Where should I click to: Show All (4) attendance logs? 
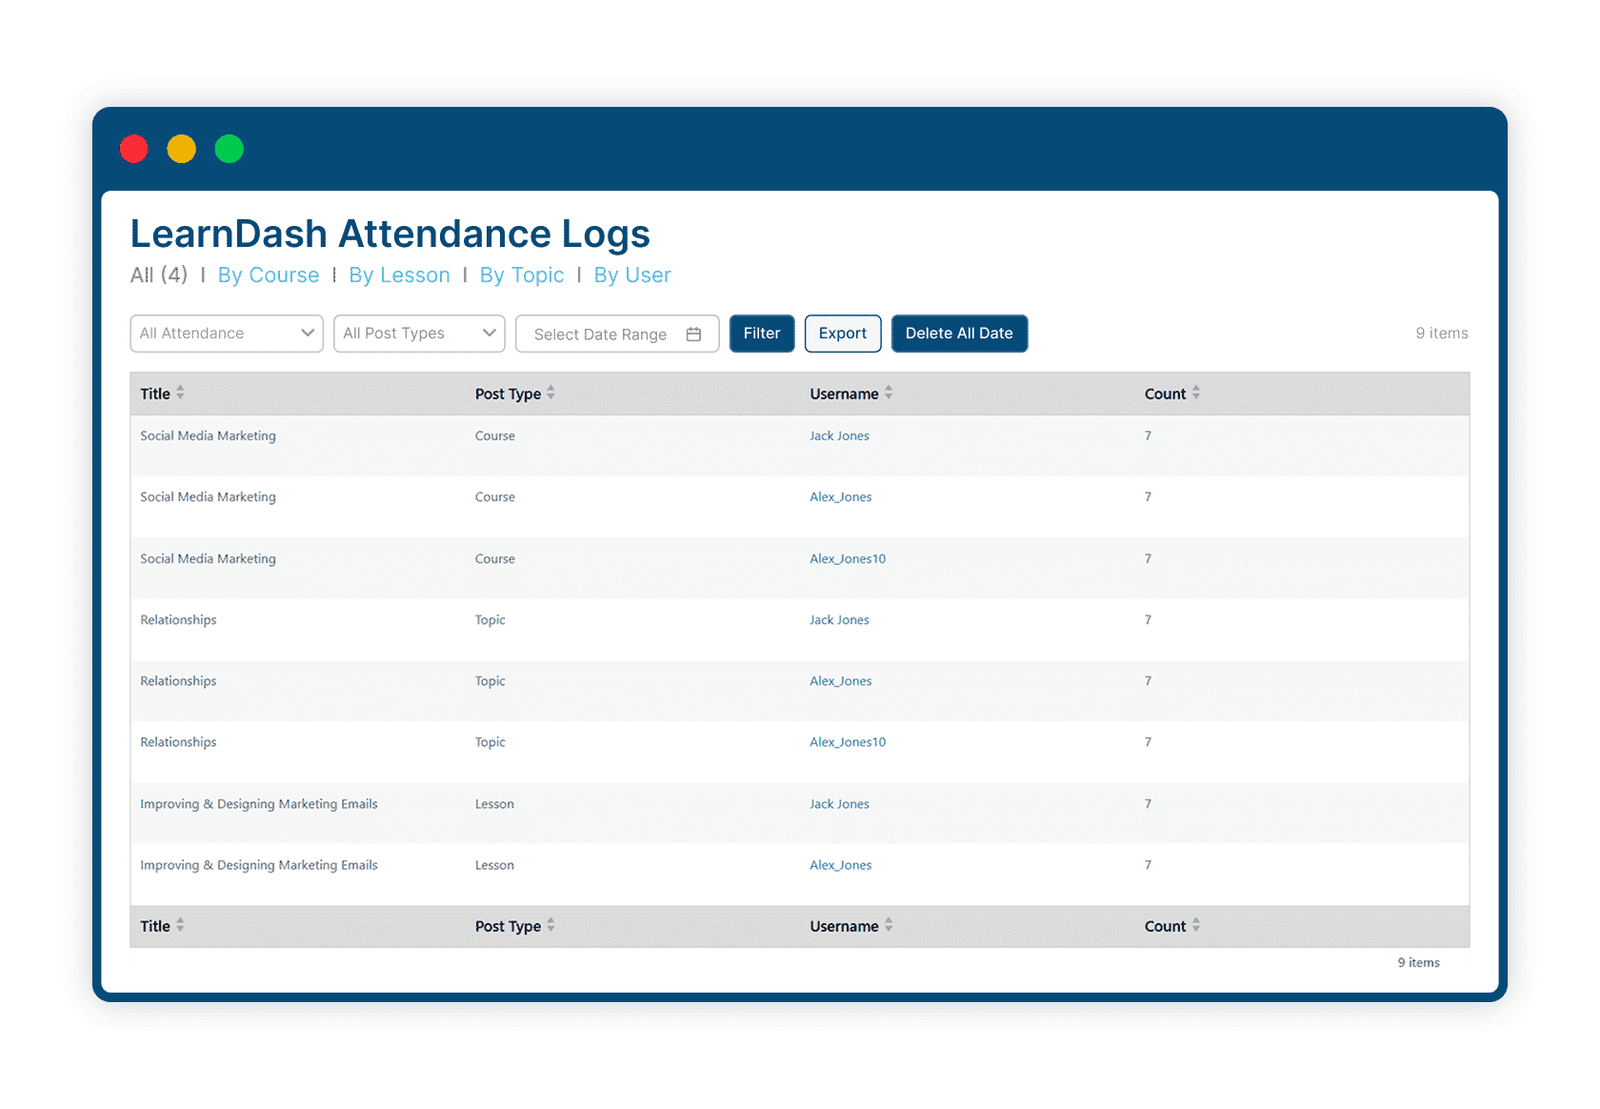(x=159, y=275)
